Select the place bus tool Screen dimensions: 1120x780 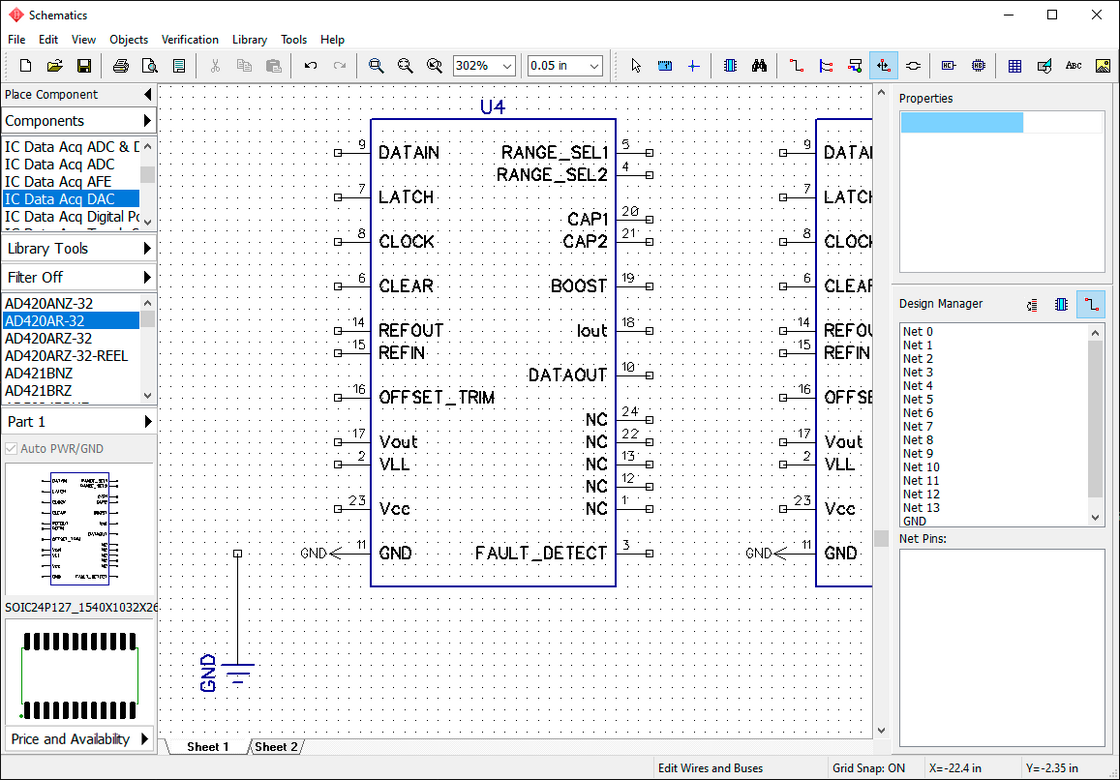tap(826, 66)
